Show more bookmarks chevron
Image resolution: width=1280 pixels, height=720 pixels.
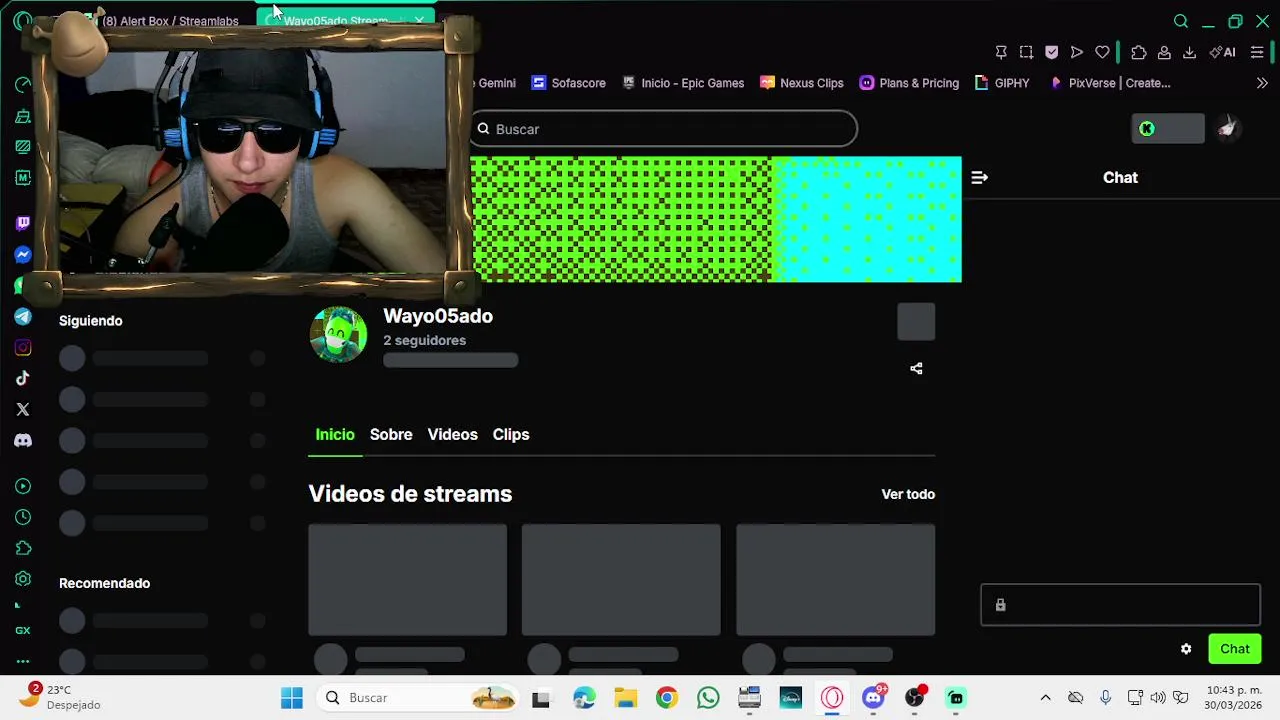(x=1262, y=83)
